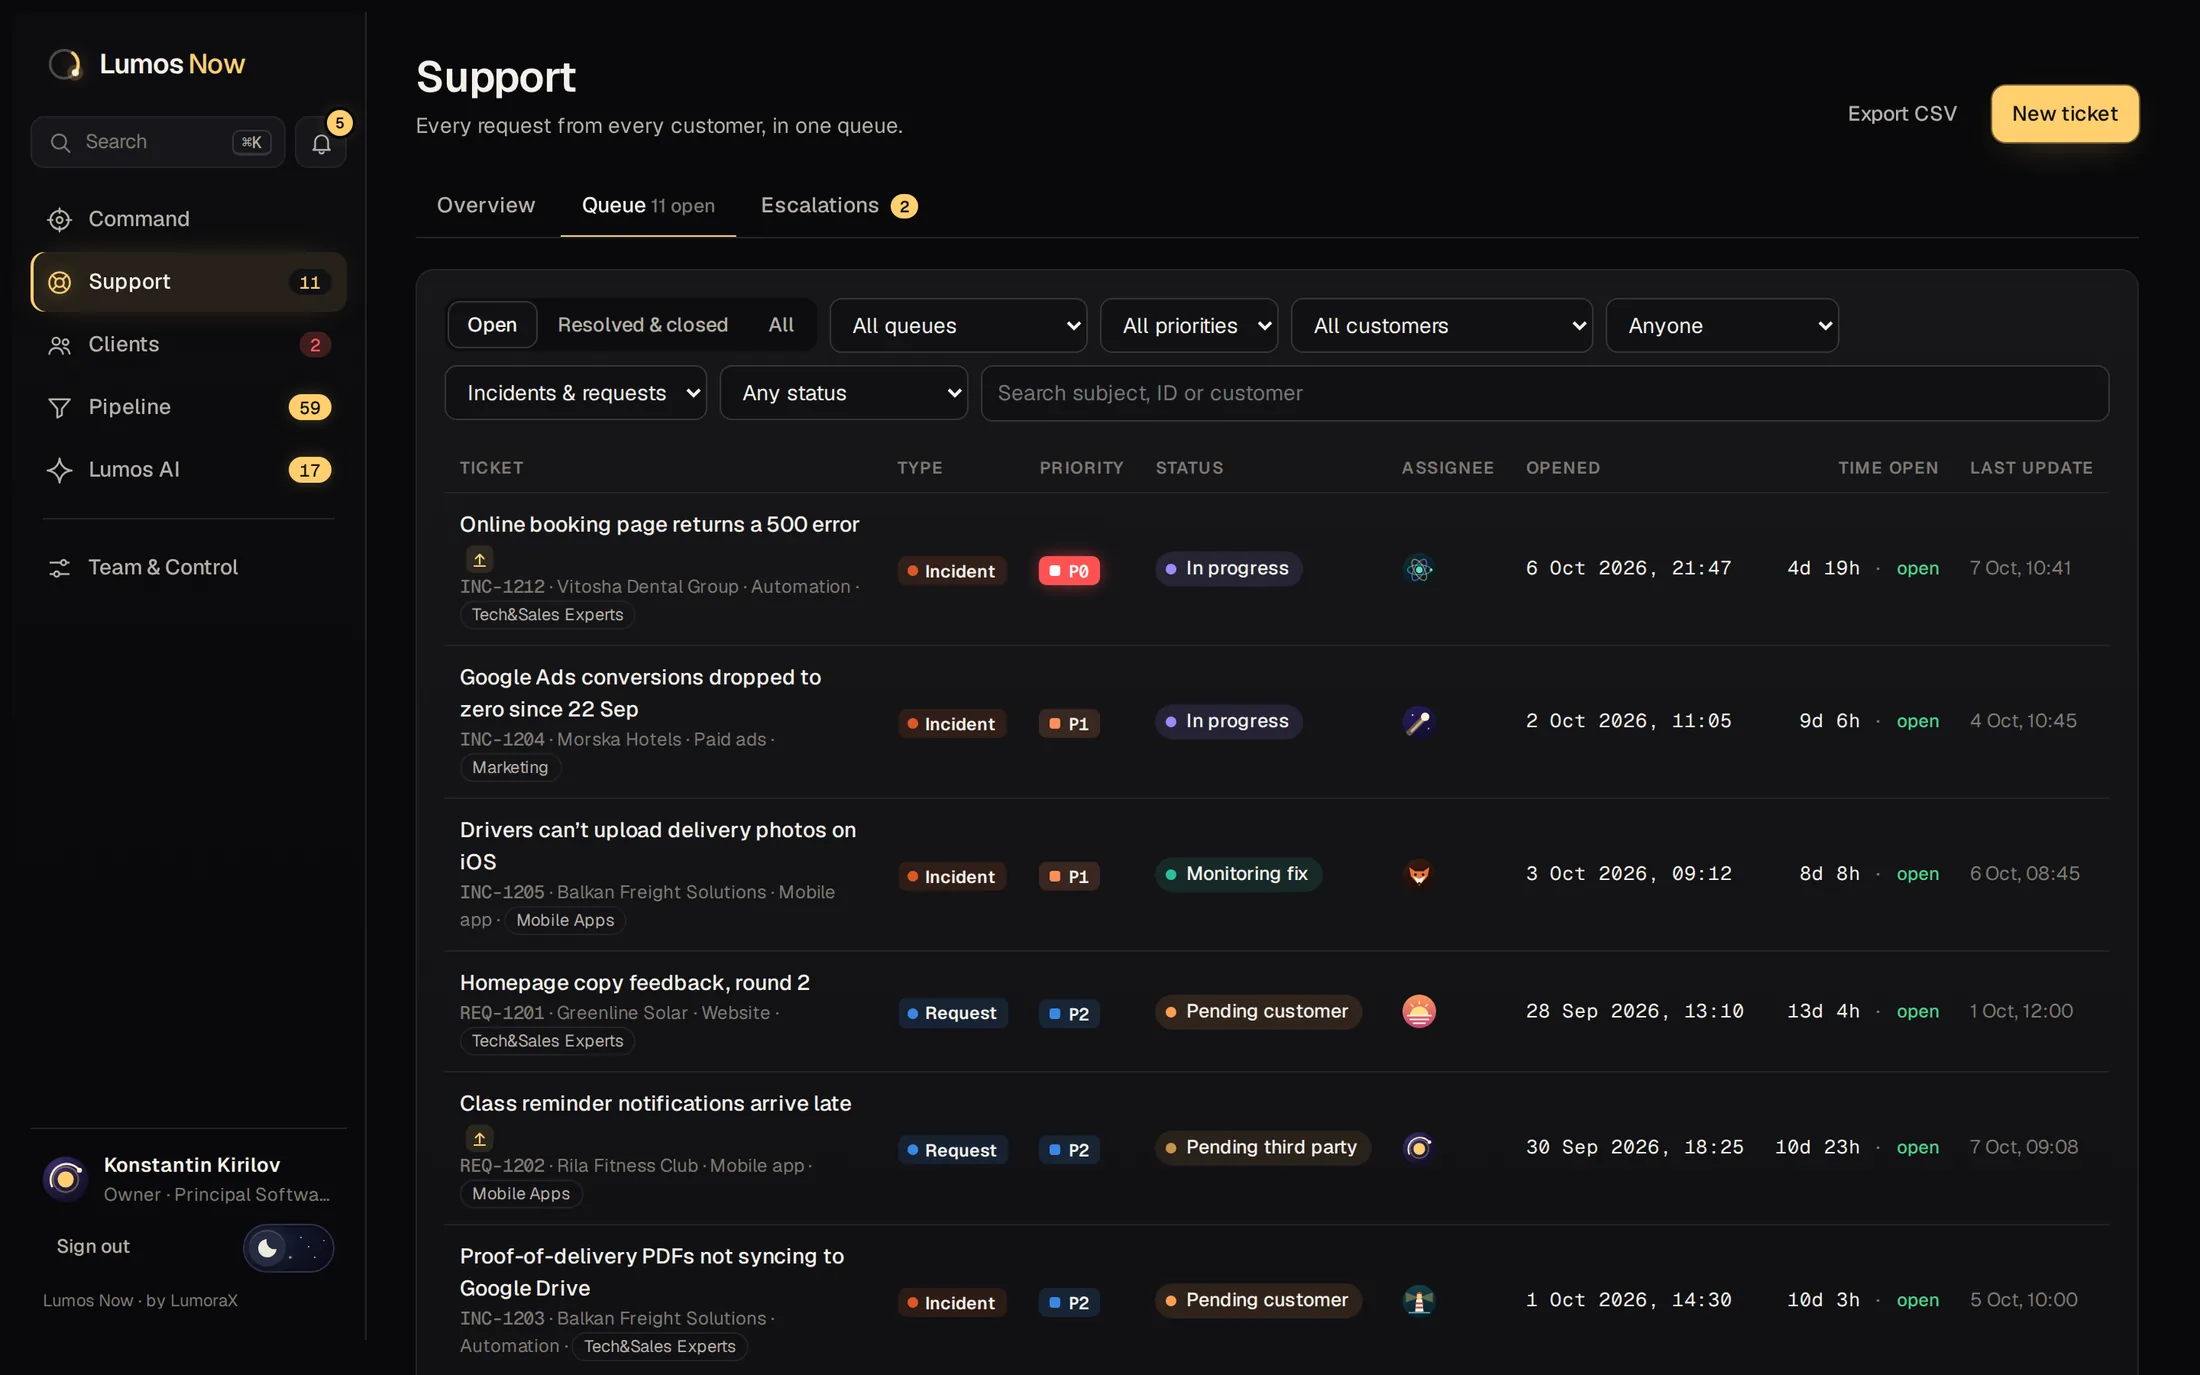Screen dimensions: 2200x1375
Task: Click the P0 priority badge
Action: click(x=1069, y=571)
